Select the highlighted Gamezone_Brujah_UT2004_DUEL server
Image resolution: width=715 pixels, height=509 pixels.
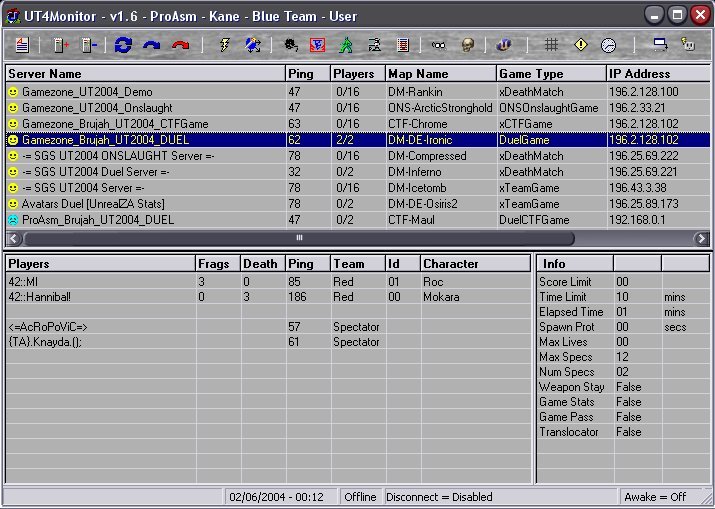358,140
